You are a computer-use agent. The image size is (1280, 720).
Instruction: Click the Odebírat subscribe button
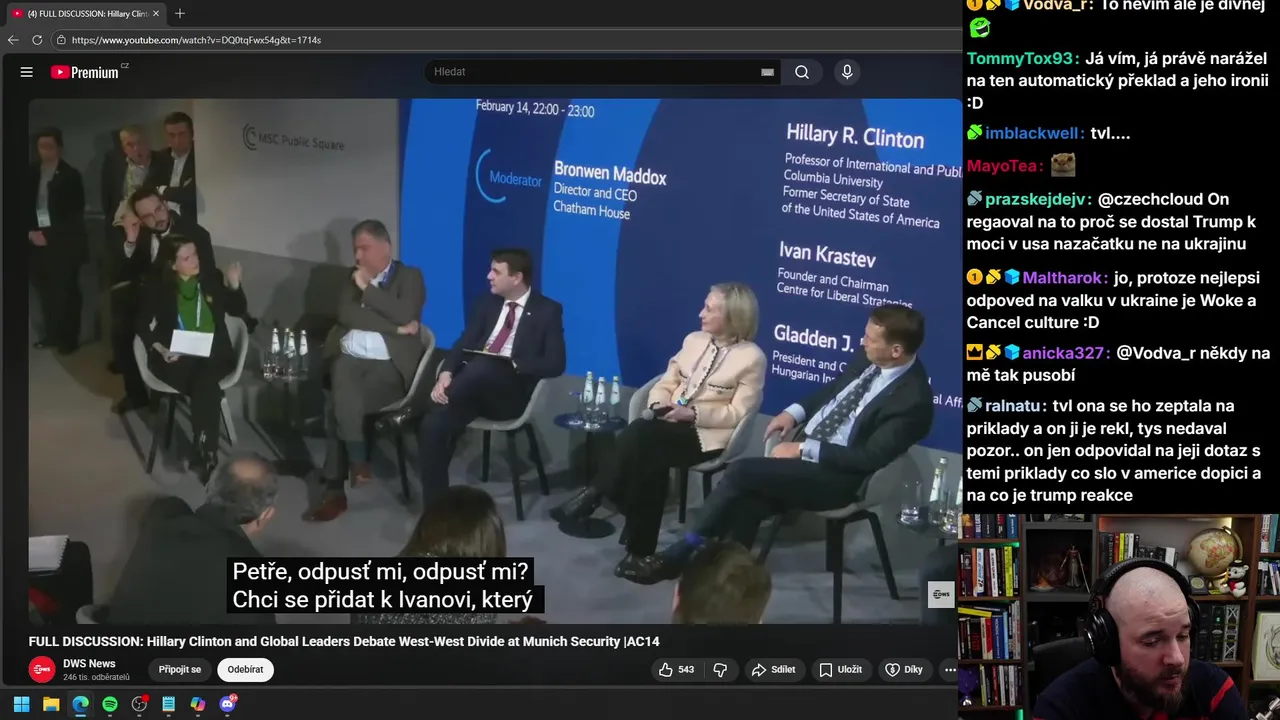click(245, 669)
